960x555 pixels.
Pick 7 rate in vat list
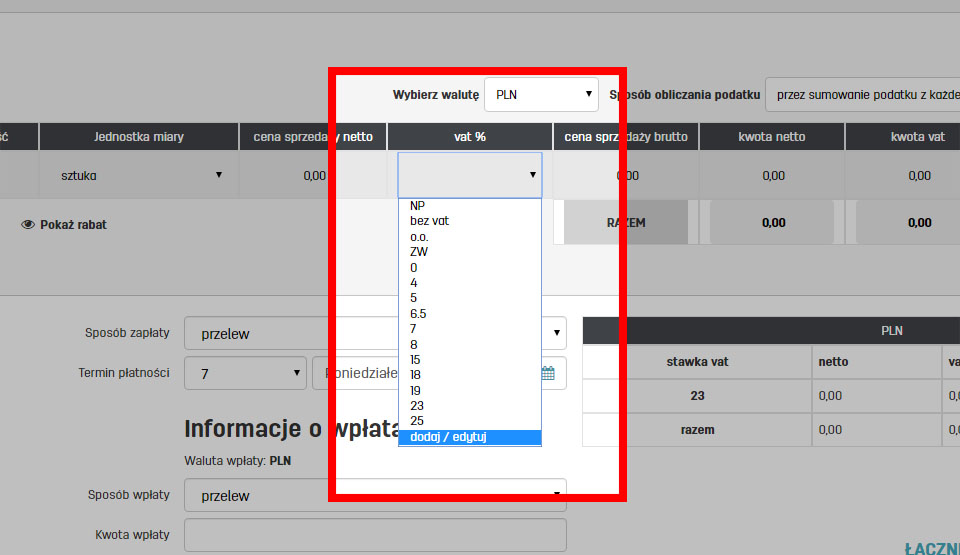(470, 329)
